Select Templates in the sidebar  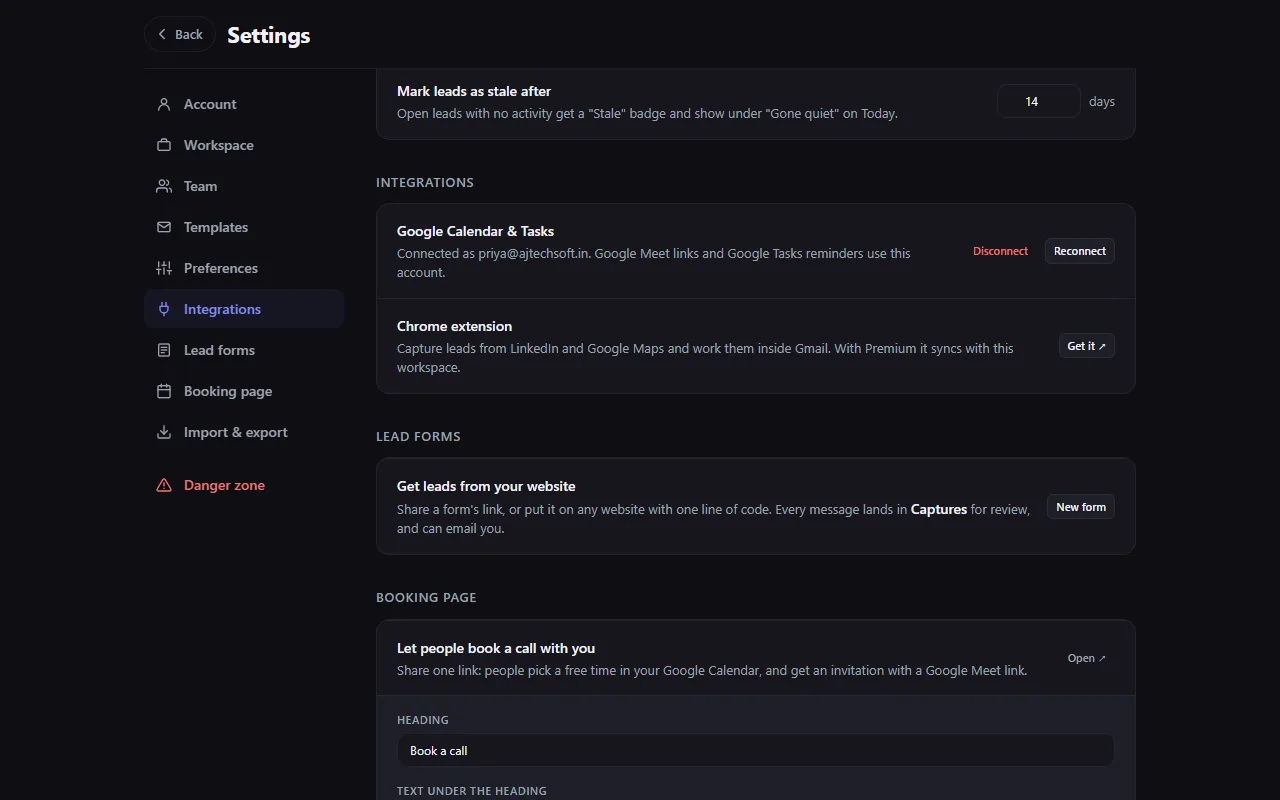244,227
